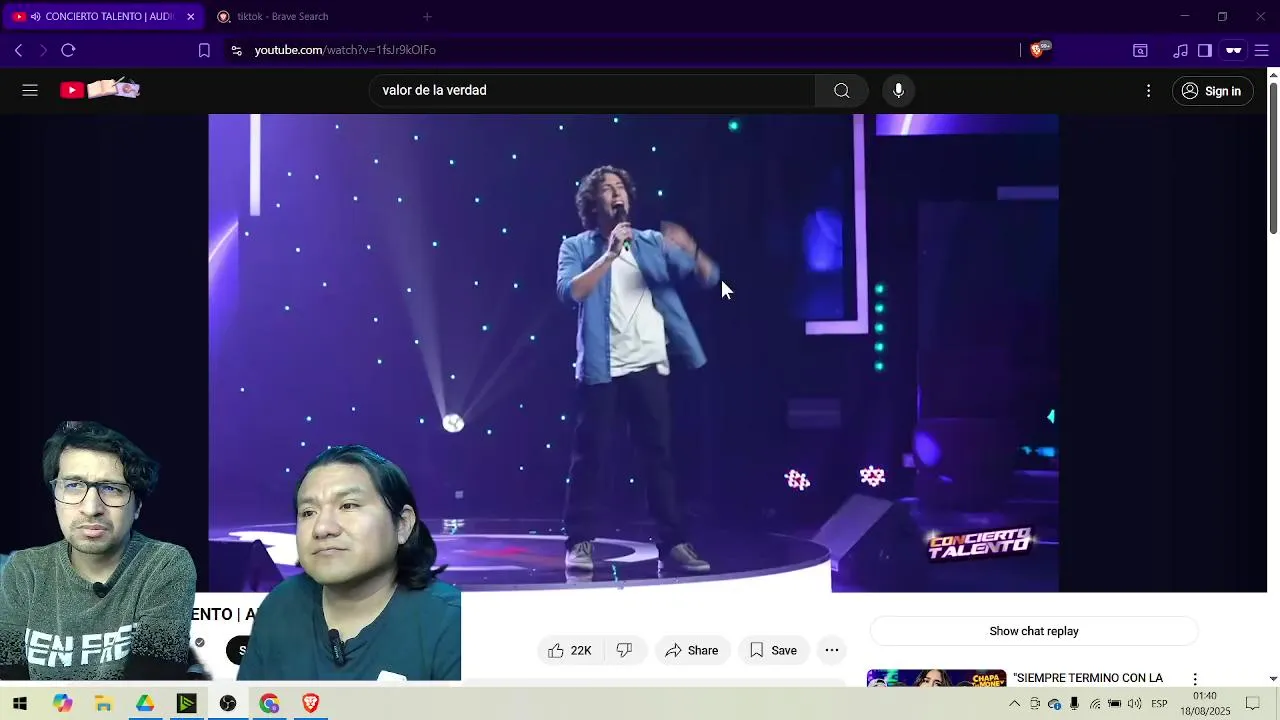Show hidden system tray icons

tap(1014, 704)
